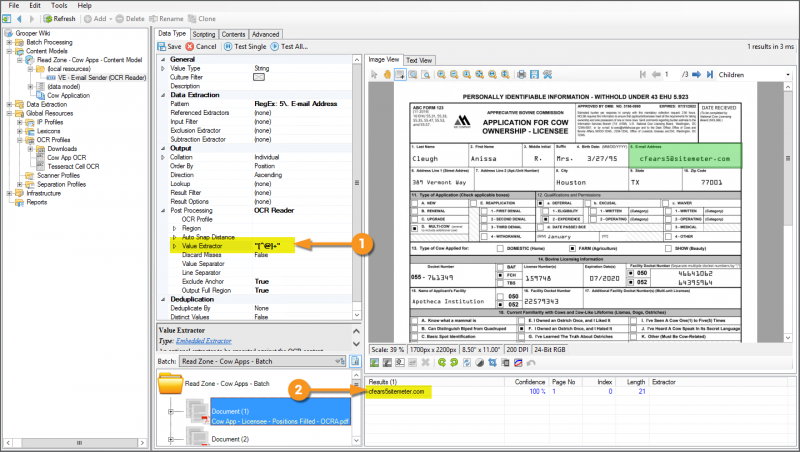Click the first zoom in magnifier
This screenshot has height=452, width=800.
coord(440,75)
